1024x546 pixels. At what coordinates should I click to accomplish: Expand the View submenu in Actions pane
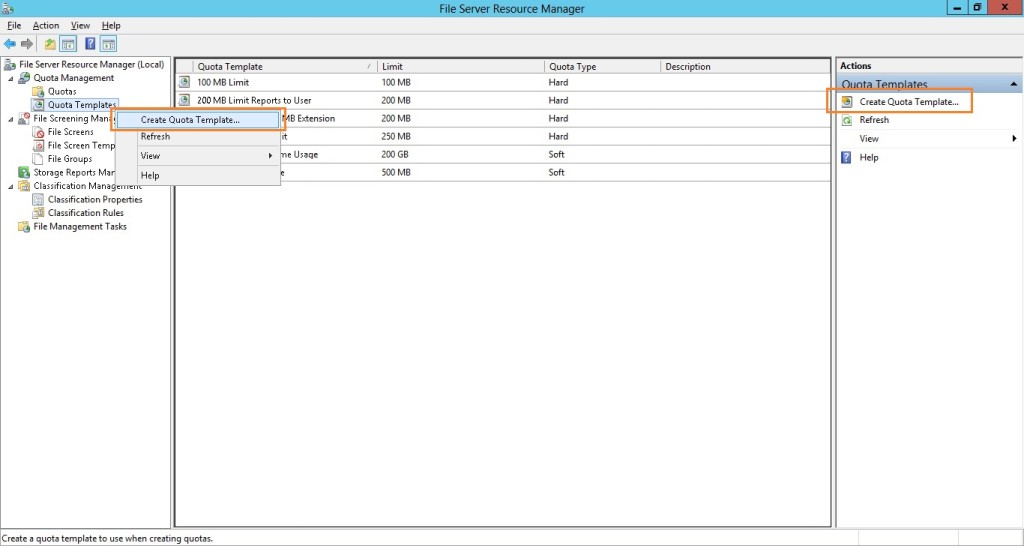(x=1013, y=139)
